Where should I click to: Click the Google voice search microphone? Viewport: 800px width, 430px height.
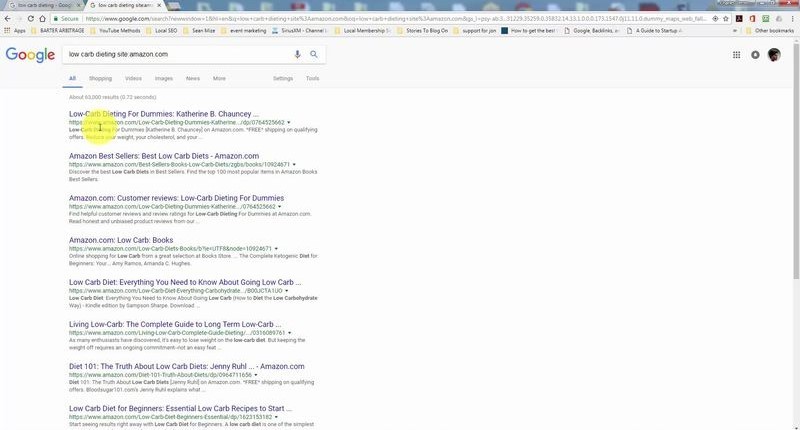point(297,55)
